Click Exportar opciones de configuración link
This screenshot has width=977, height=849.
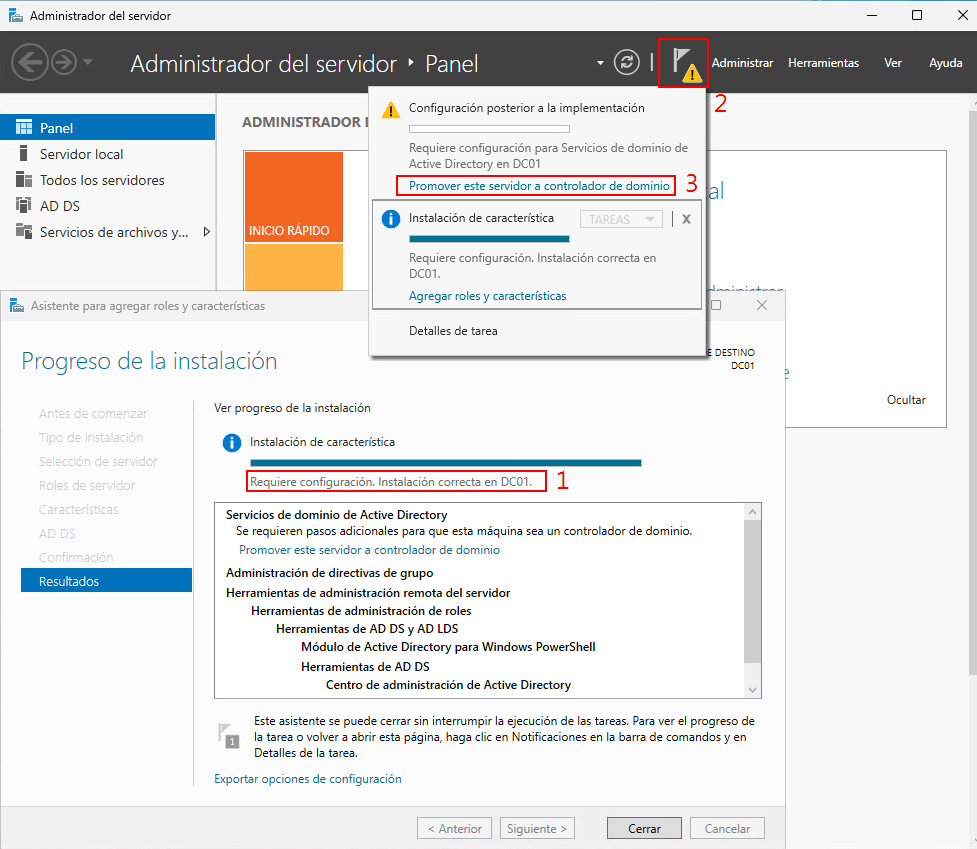(308, 779)
